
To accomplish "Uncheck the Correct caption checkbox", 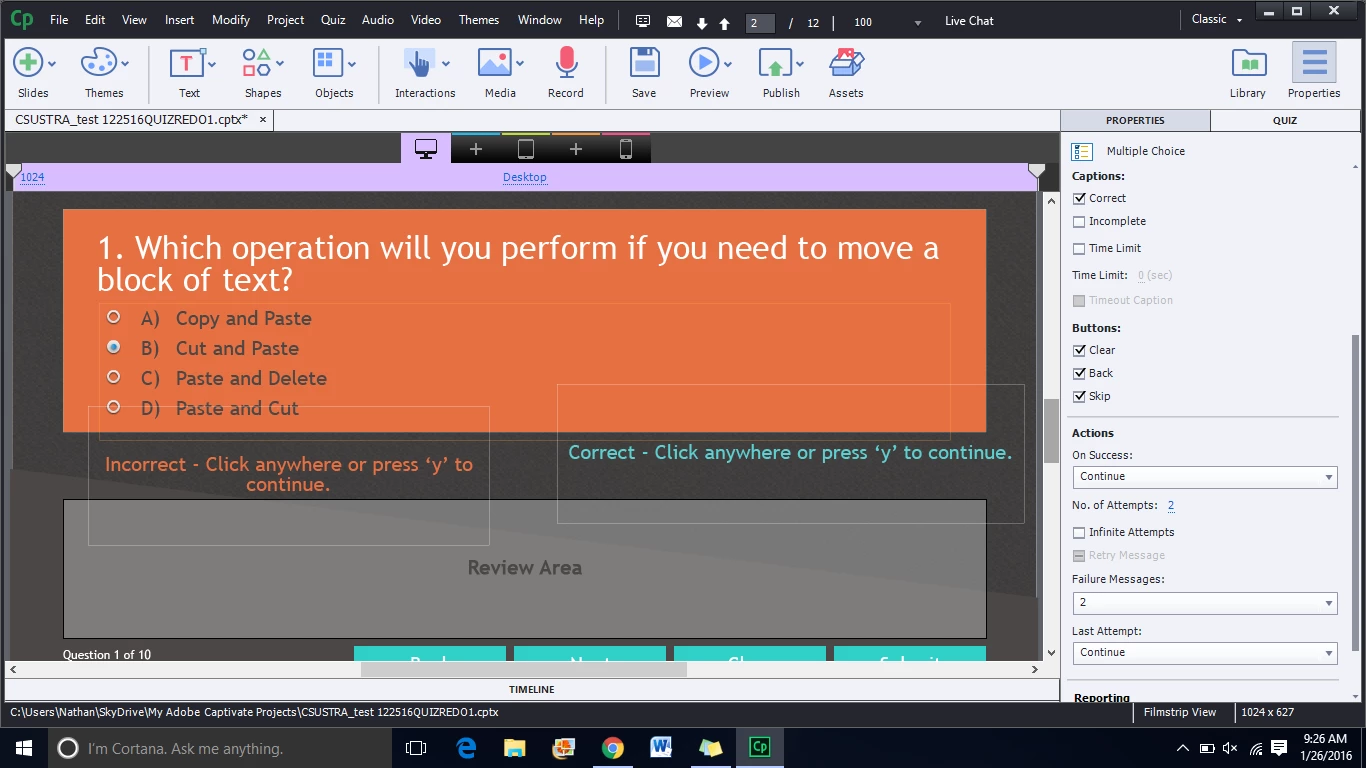I will point(1079,198).
